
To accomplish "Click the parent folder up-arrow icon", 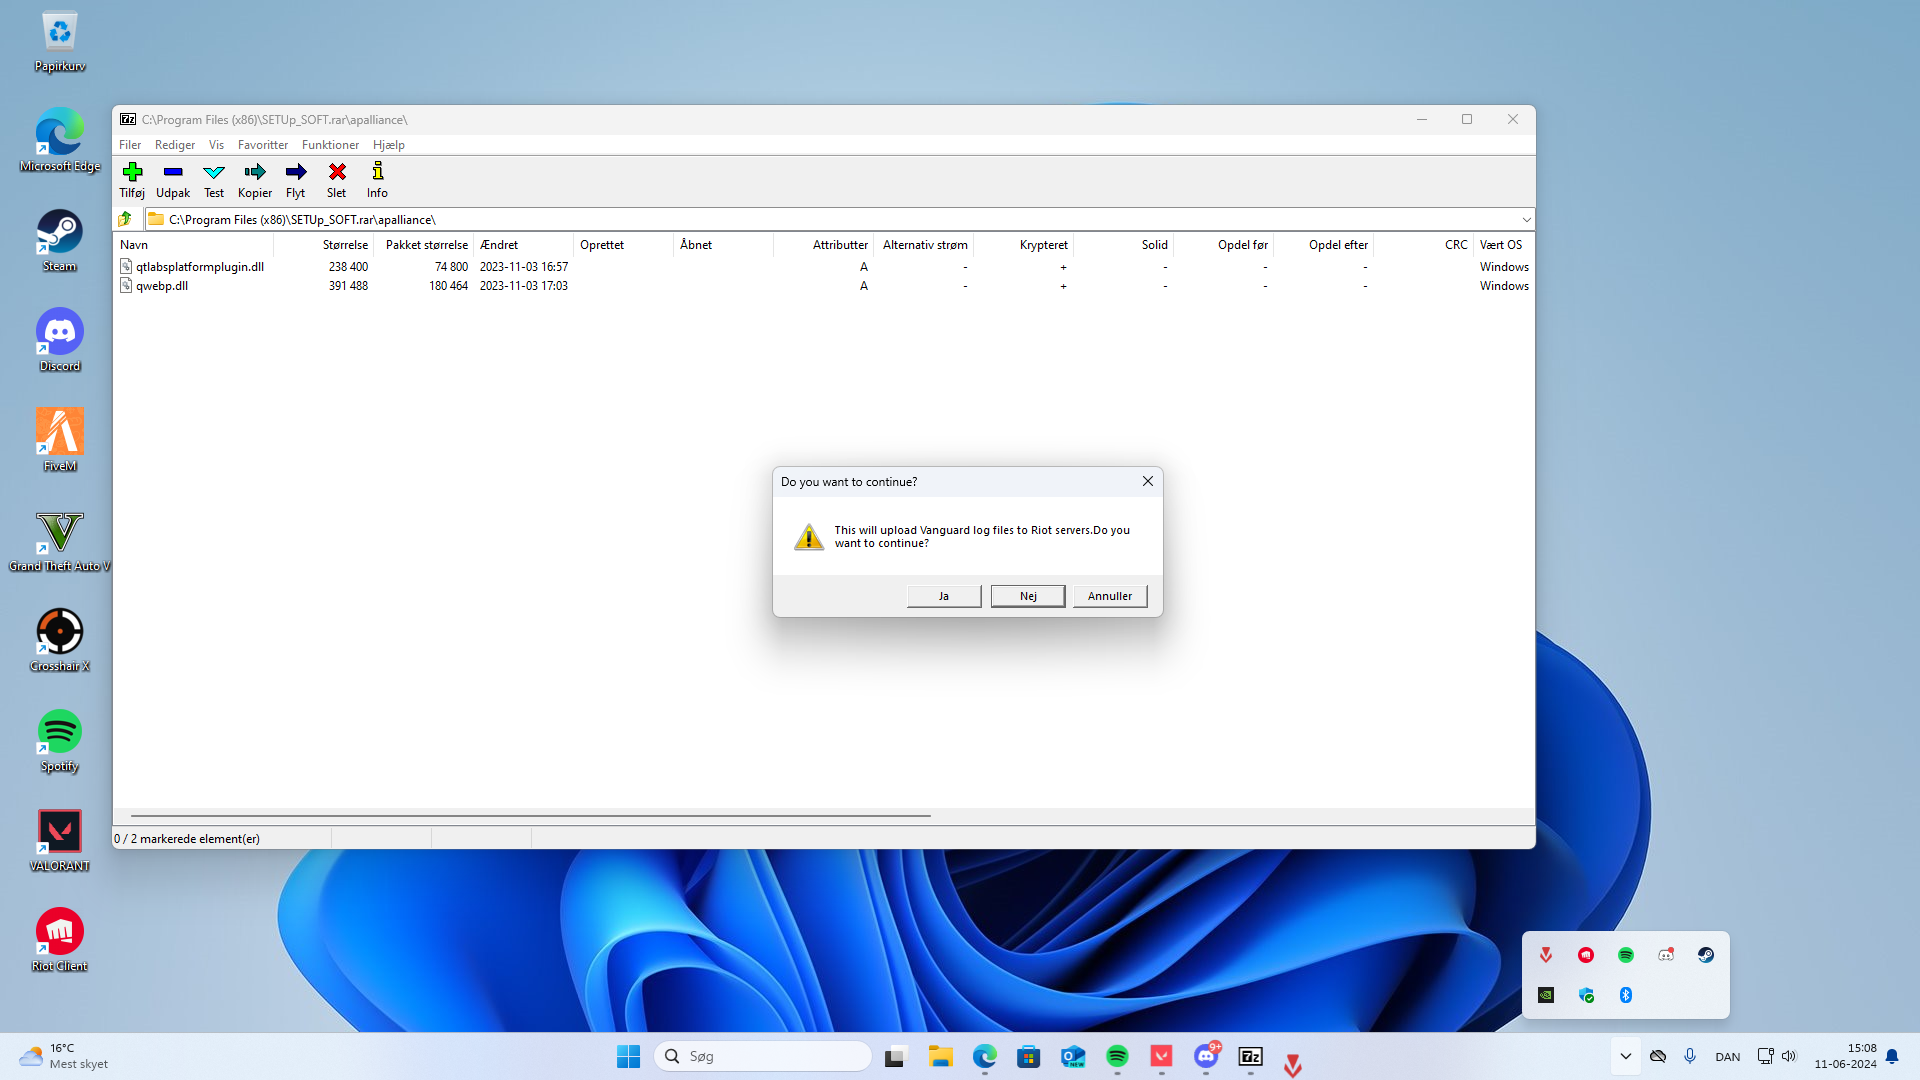I will coord(125,219).
